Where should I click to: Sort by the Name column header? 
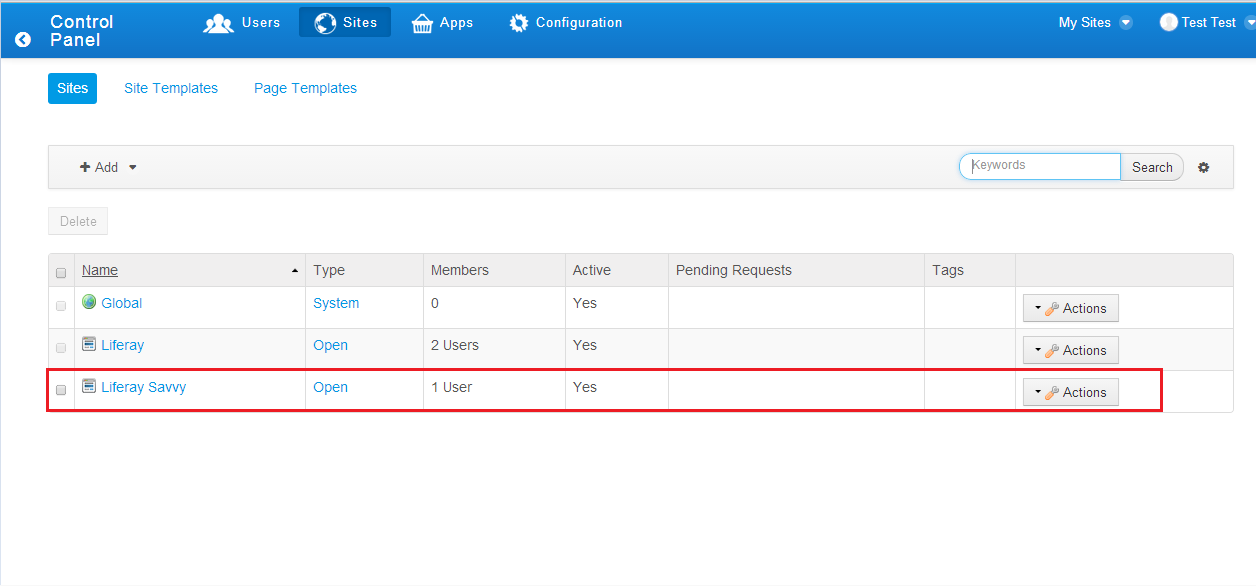[x=100, y=270]
